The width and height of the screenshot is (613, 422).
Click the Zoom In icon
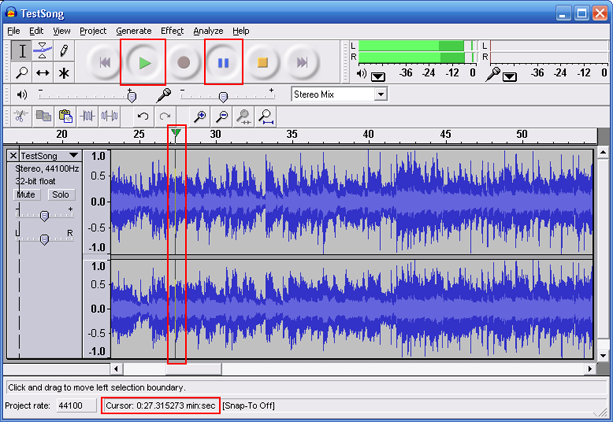pyautogui.click(x=200, y=116)
